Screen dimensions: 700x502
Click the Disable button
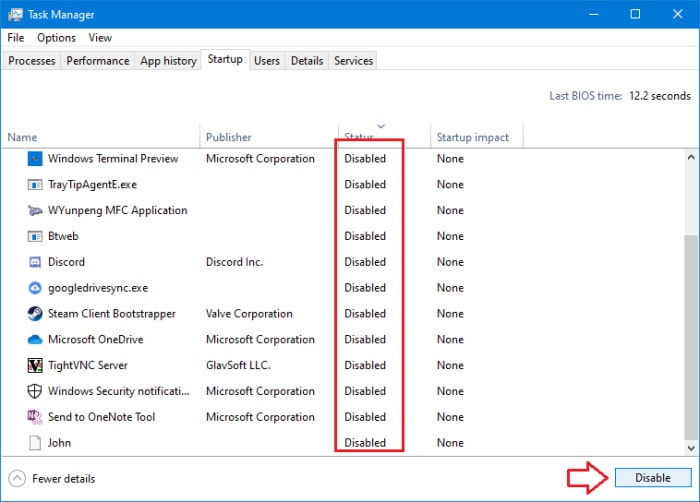pyautogui.click(x=653, y=478)
